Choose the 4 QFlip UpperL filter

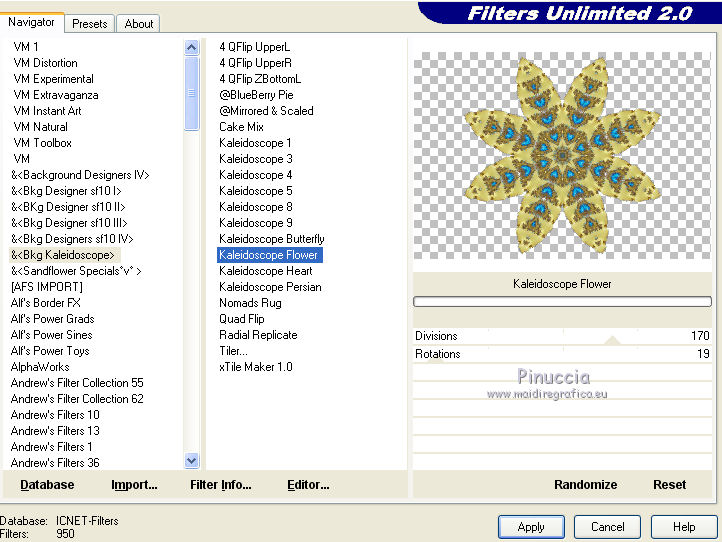(255, 47)
